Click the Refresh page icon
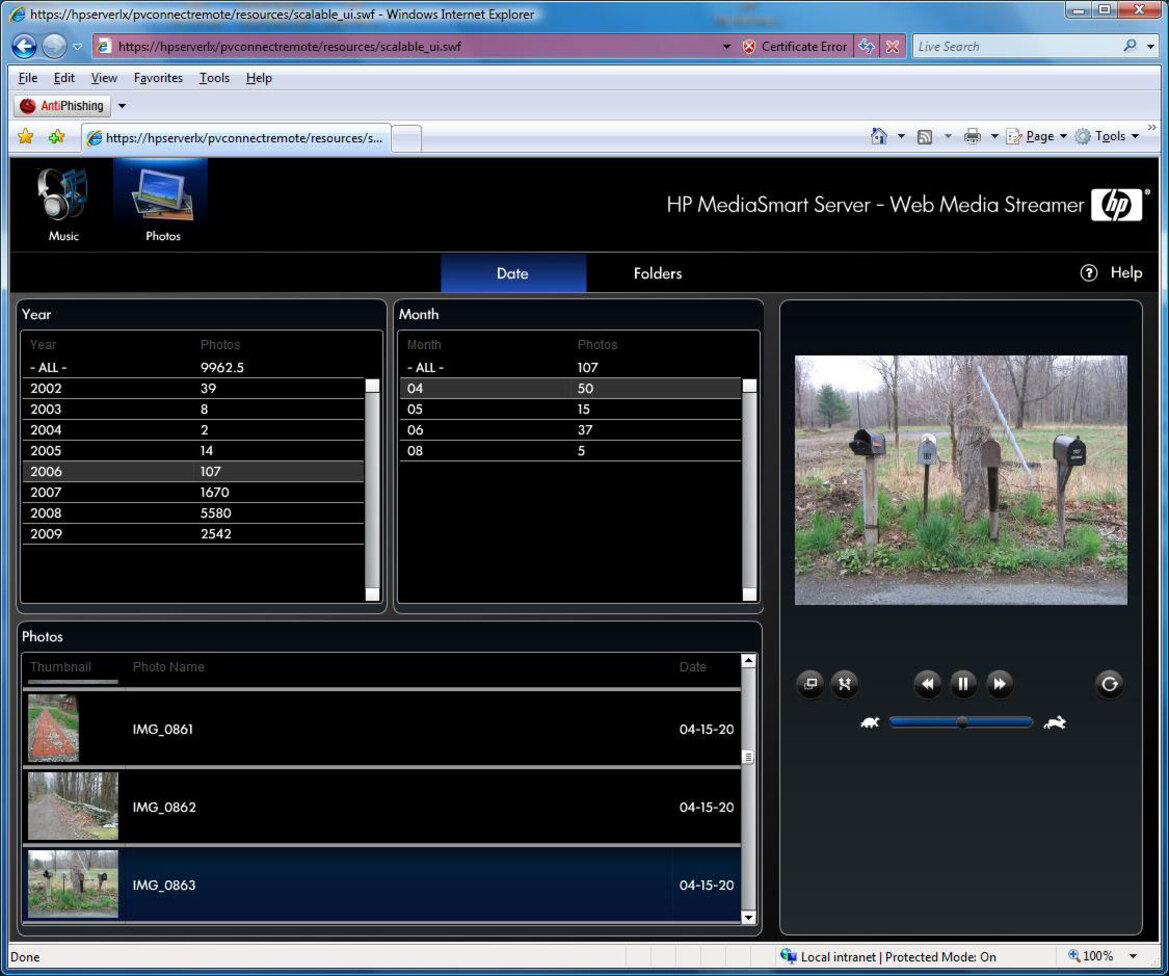The height and width of the screenshot is (976, 1169). click(x=866, y=46)
